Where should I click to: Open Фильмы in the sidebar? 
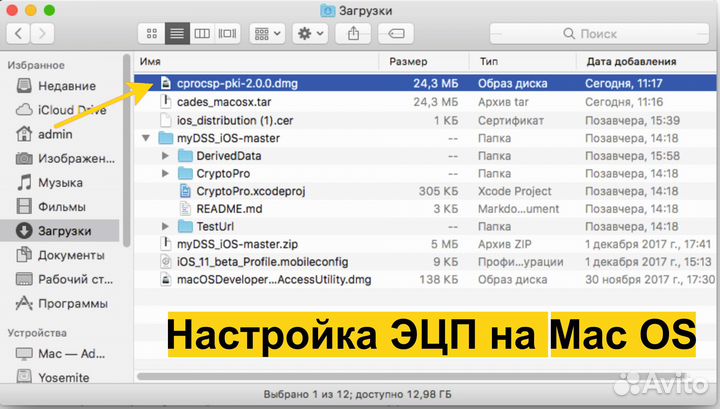point(61,207)
